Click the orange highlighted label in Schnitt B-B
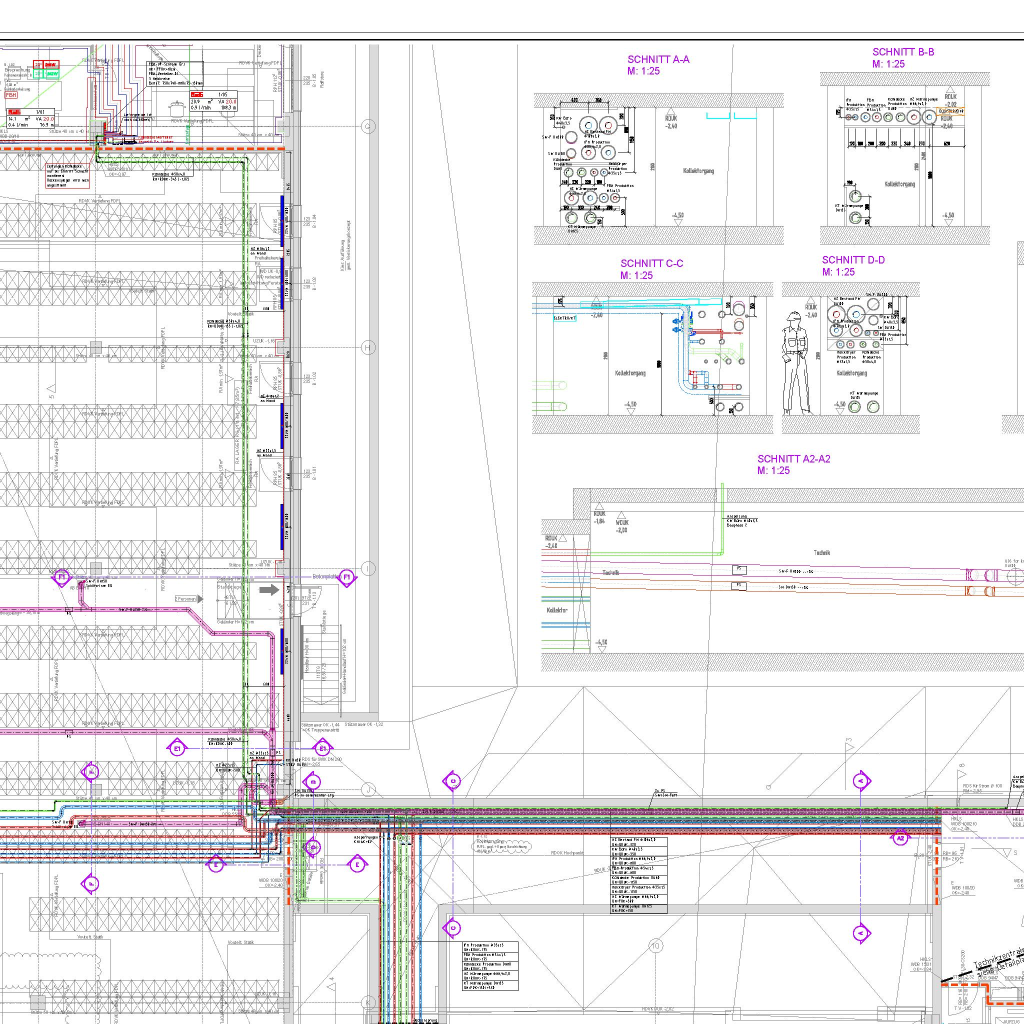Viewport: 1024px width, 1024px height. pyautogui.click(x=950, y=112)
